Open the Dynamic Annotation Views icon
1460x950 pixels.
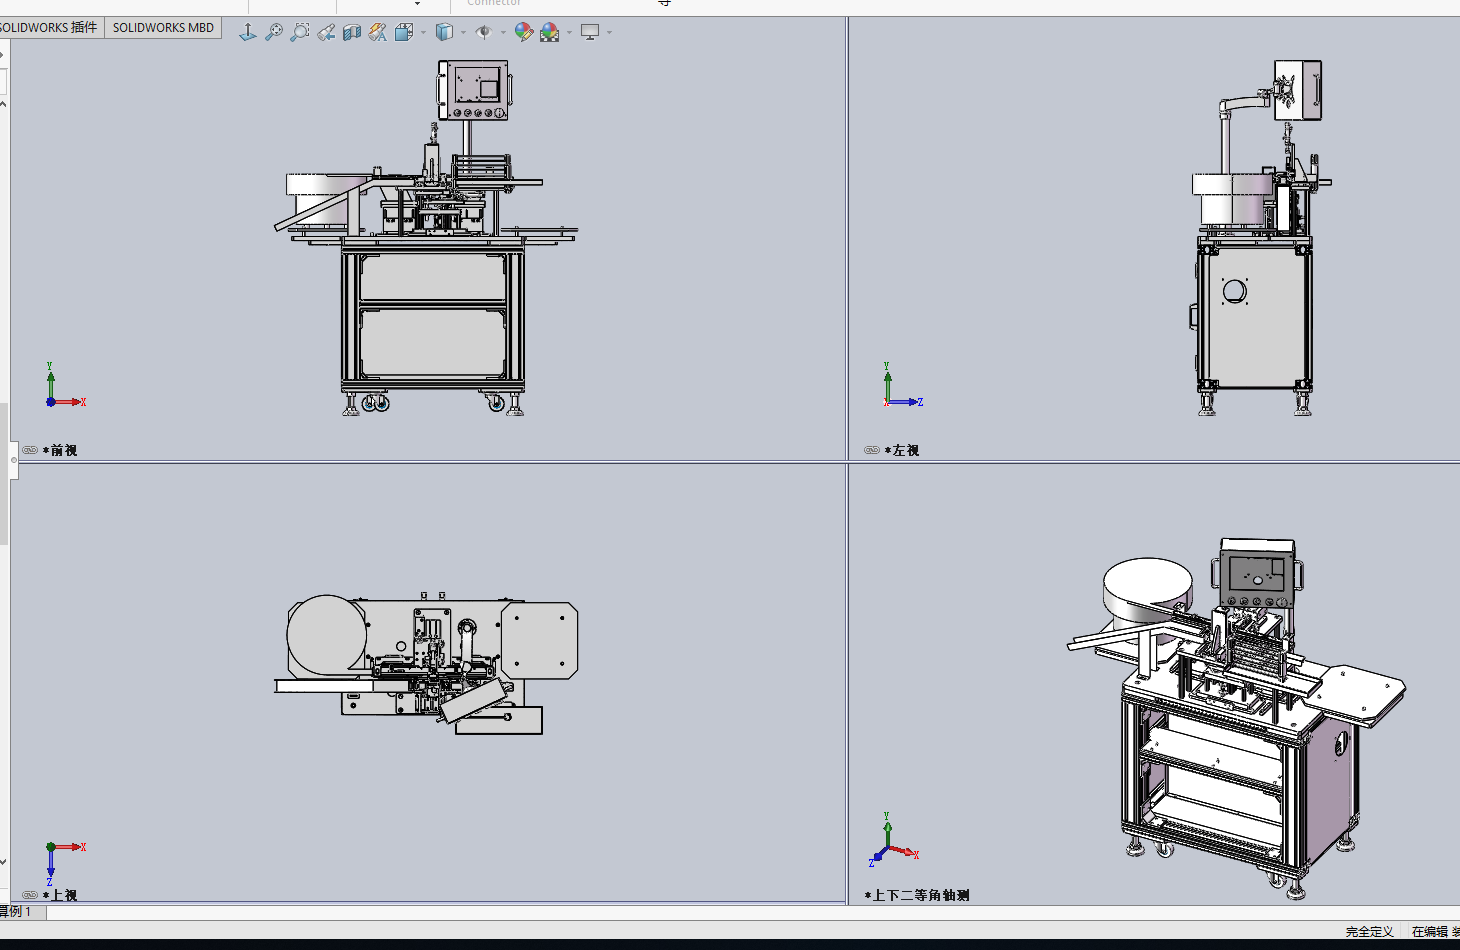coord(377,32)
